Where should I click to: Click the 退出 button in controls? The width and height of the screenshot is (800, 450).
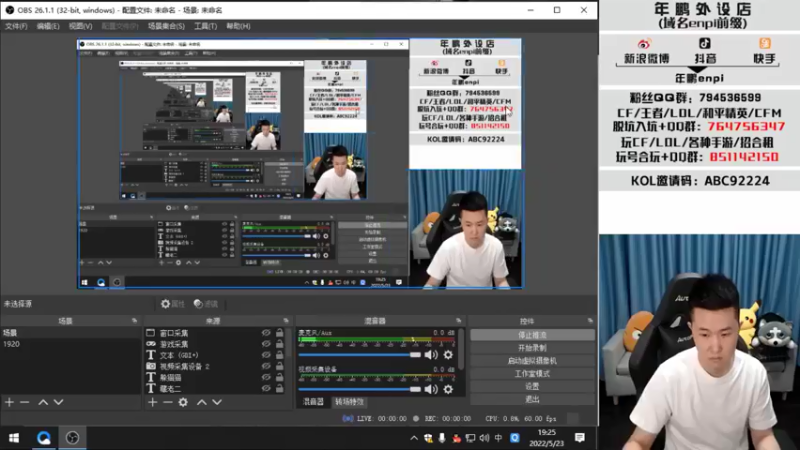pos(532,399)
